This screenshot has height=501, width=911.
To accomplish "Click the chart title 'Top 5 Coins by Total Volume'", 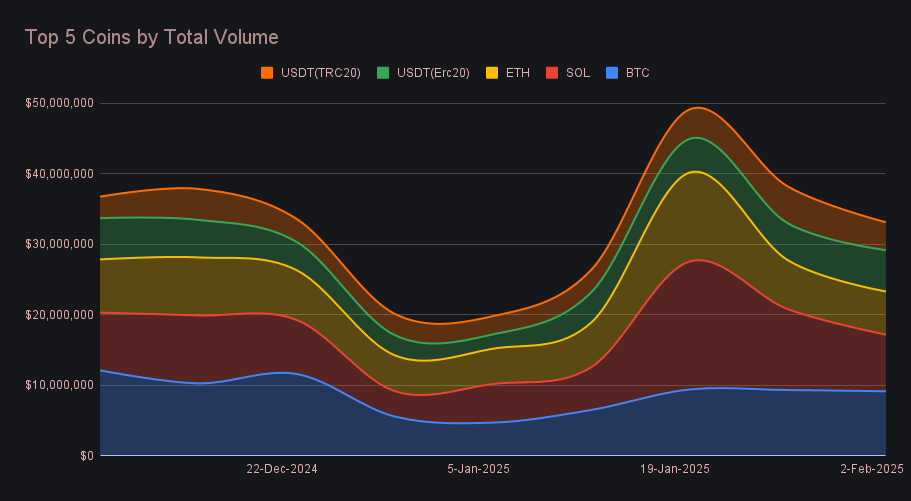I will tap(151, 37).
